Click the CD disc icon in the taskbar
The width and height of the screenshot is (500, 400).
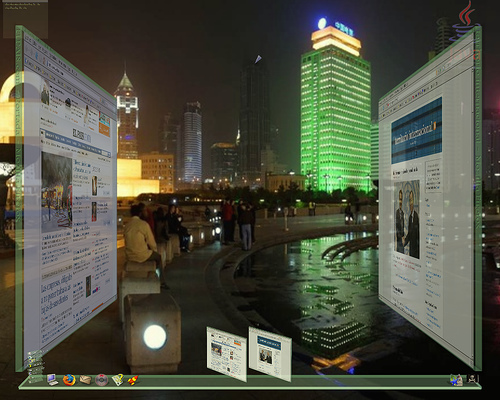click(102, 380)
